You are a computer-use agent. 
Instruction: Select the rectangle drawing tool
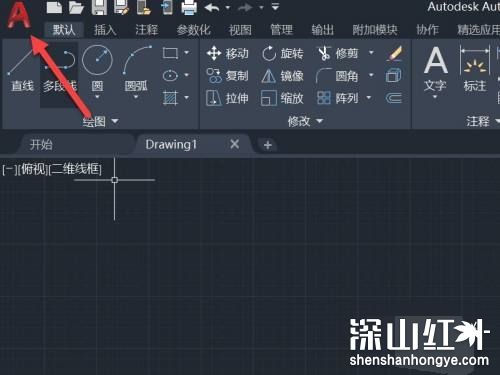(170, 53)
